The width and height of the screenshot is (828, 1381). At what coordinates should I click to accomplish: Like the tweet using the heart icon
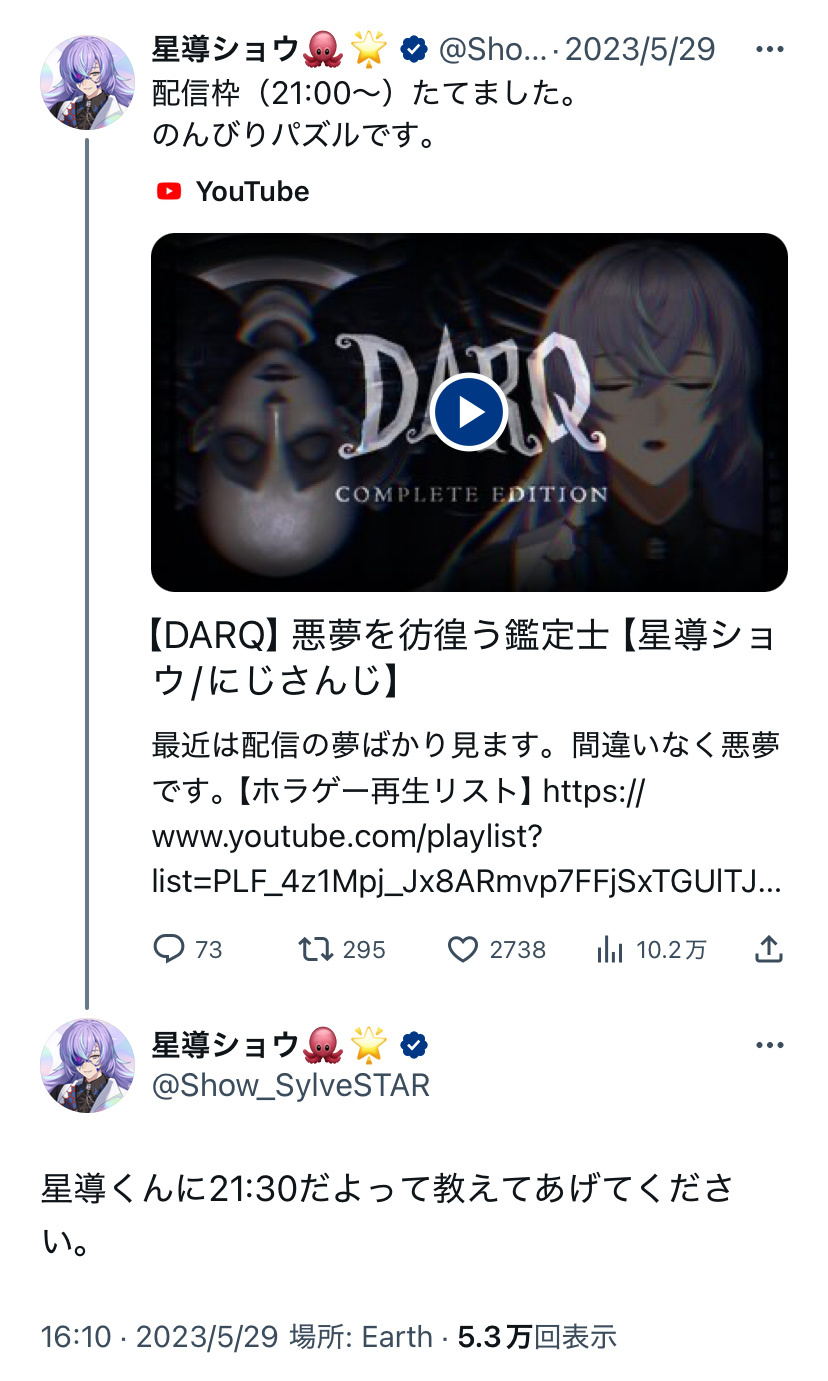pos(462,949)
